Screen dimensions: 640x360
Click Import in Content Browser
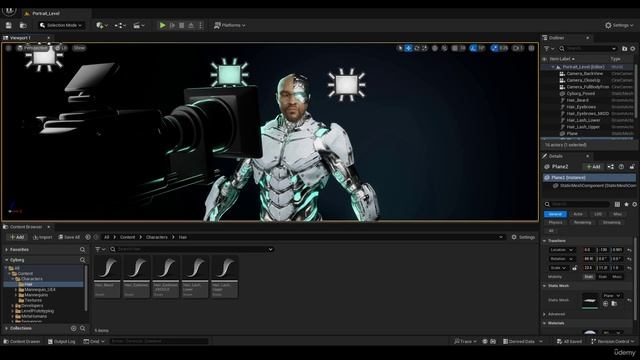[42, 237]
